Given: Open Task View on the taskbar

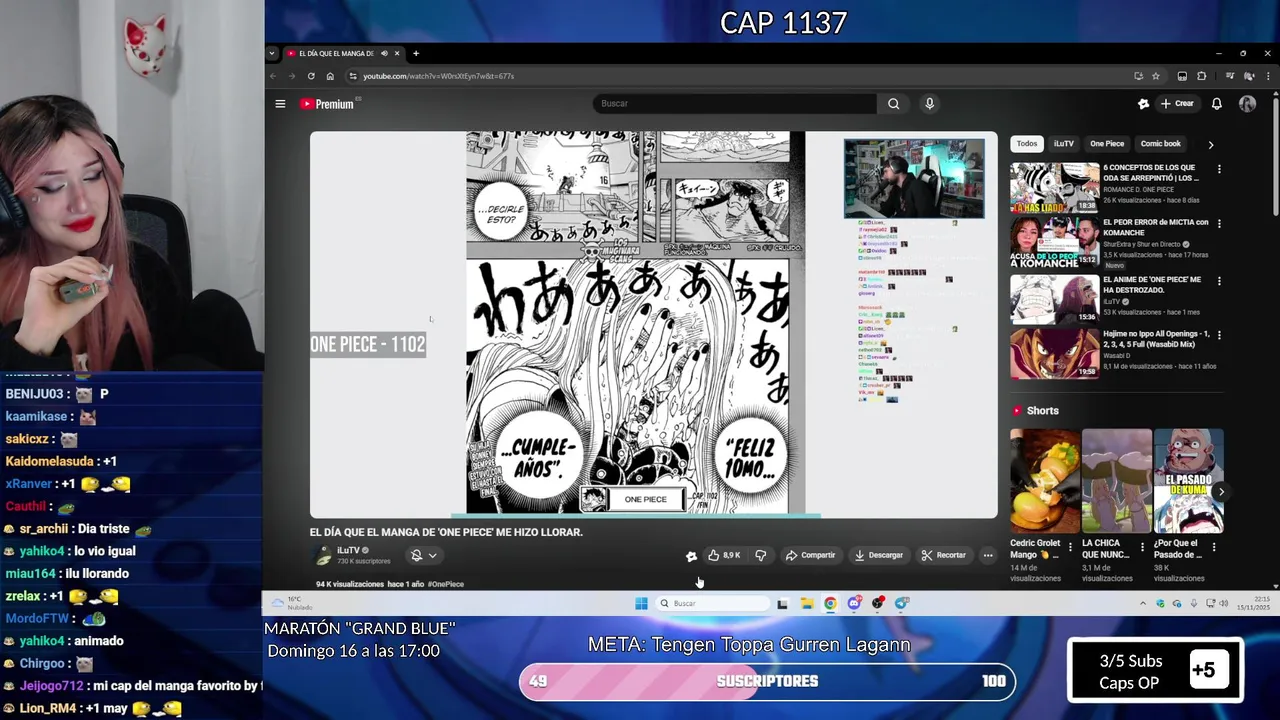Looking at the screenshot, I should coord(782,603).
